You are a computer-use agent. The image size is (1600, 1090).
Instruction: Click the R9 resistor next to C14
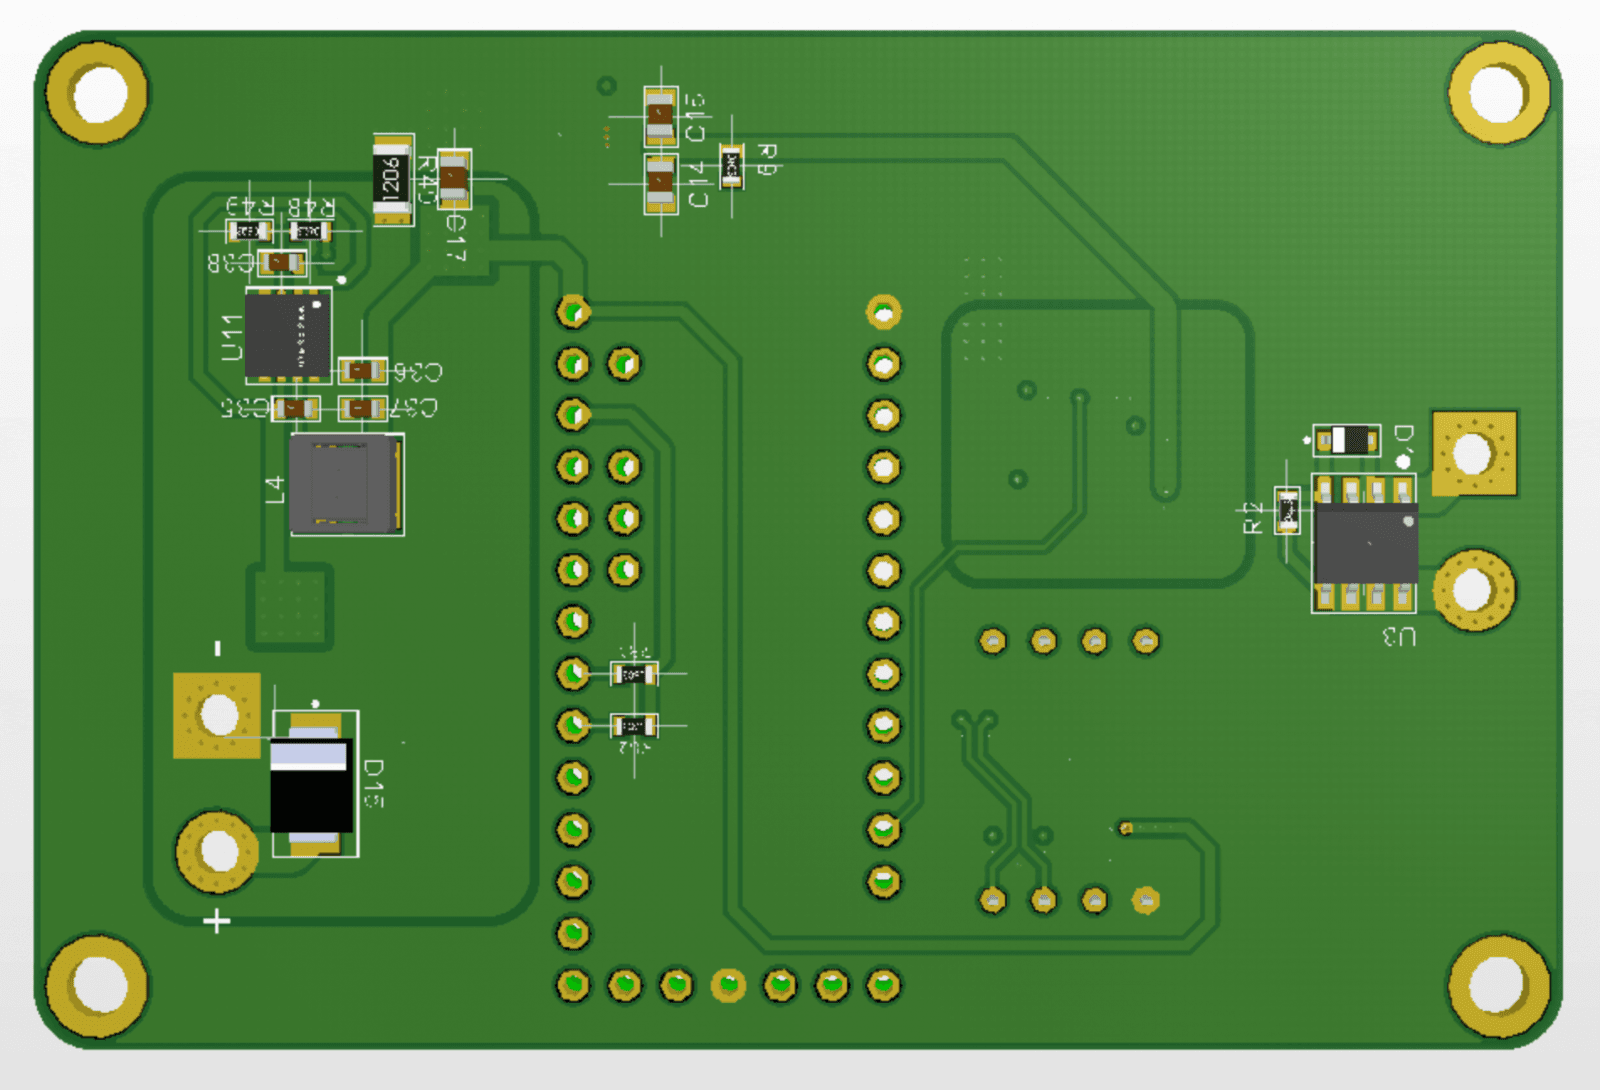[x=731, y=166]
